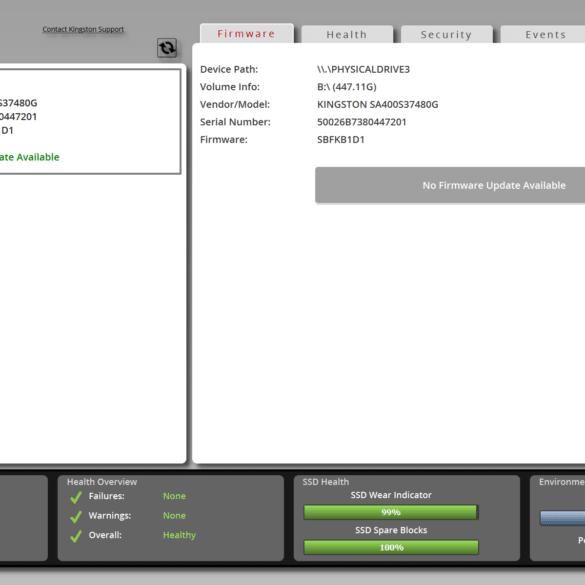This screenshot has height=585, width=585.
Task: Click the device path \\.\PHYSICALDRIVE3 value
Action: pyautogui.click(x=363, y=69)
